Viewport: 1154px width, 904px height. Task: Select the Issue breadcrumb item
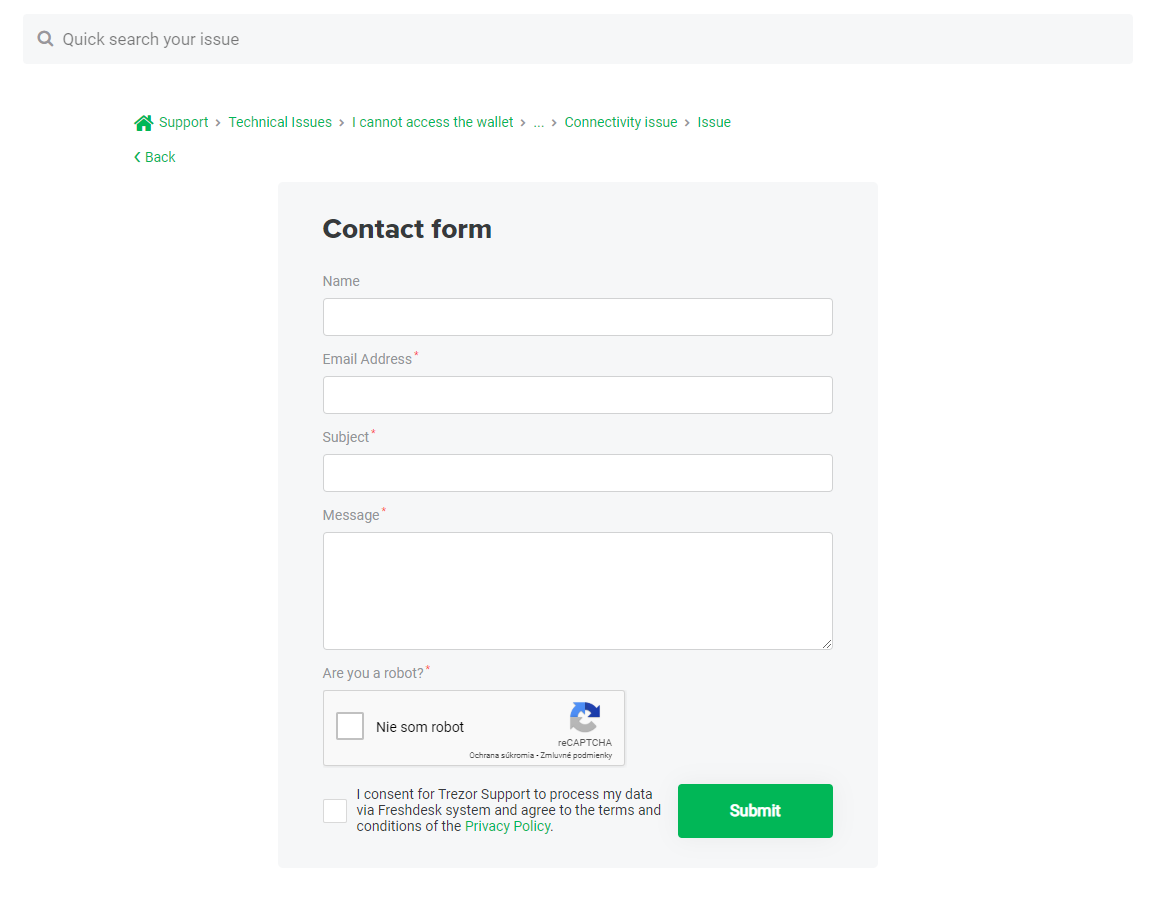click(714, 122)
